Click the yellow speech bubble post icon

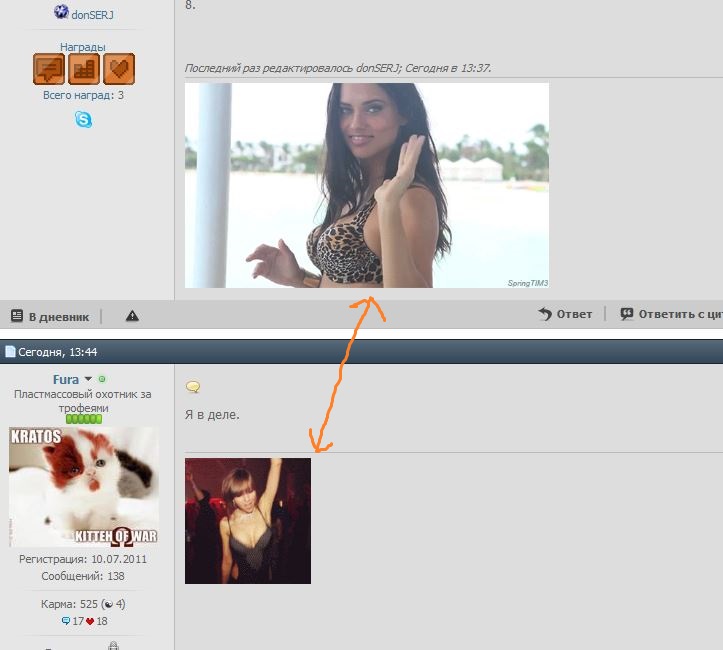click(193, 387)
